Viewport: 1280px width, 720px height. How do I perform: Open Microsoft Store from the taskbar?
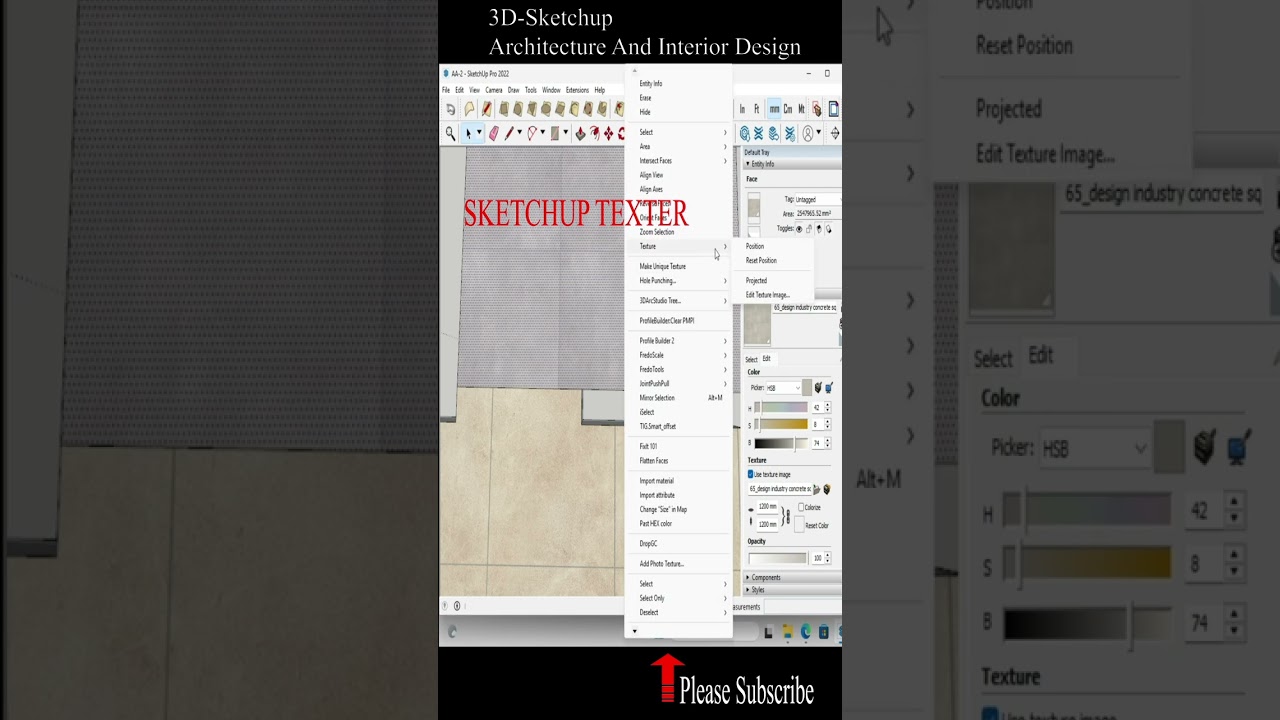(823, 631)
